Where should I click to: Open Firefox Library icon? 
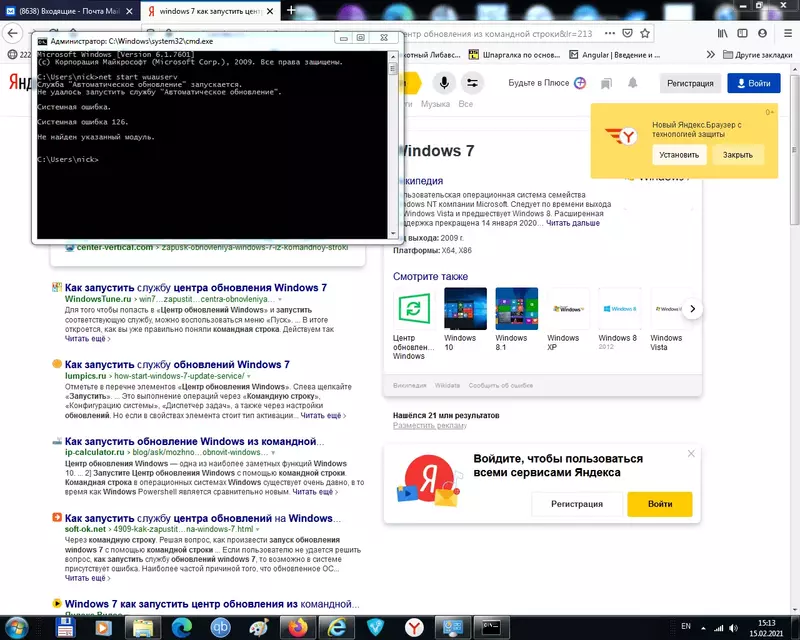point(722,33)
